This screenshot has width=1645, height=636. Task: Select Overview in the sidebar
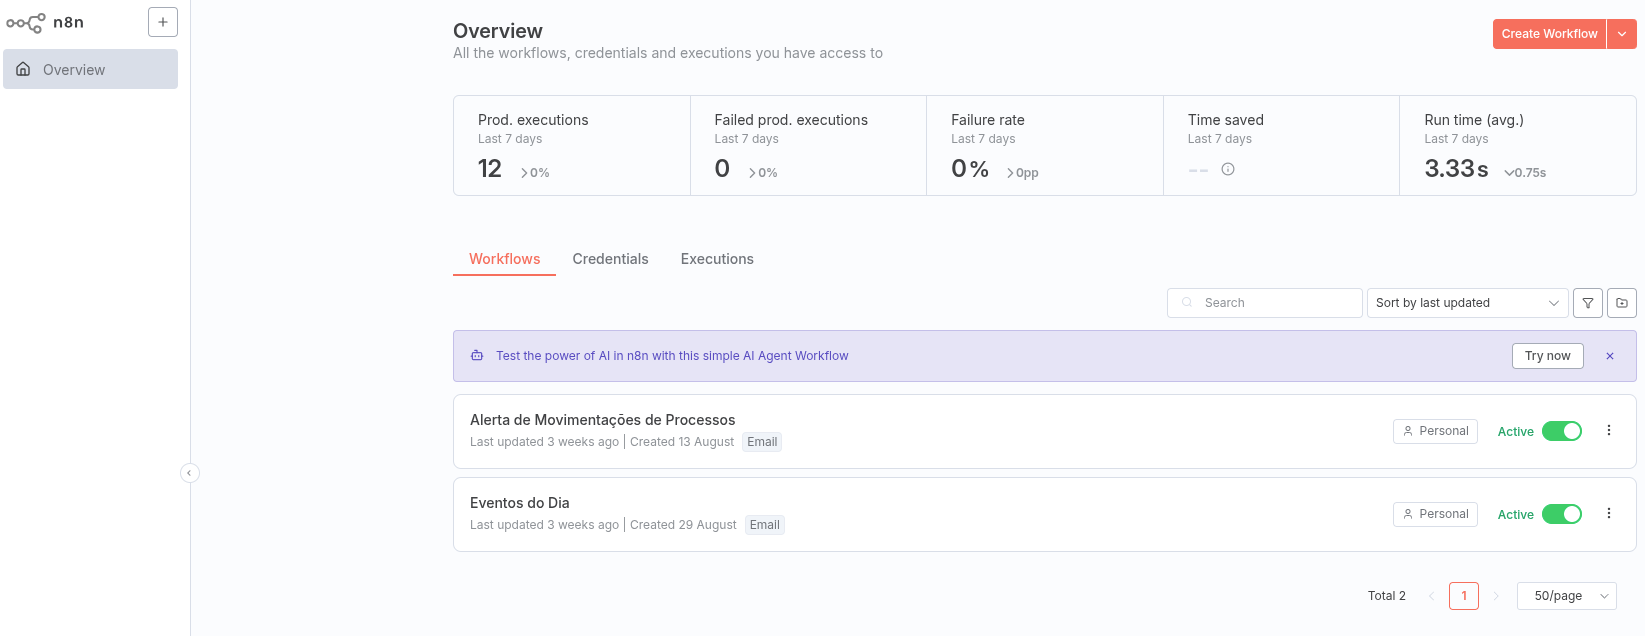point(90,70)
